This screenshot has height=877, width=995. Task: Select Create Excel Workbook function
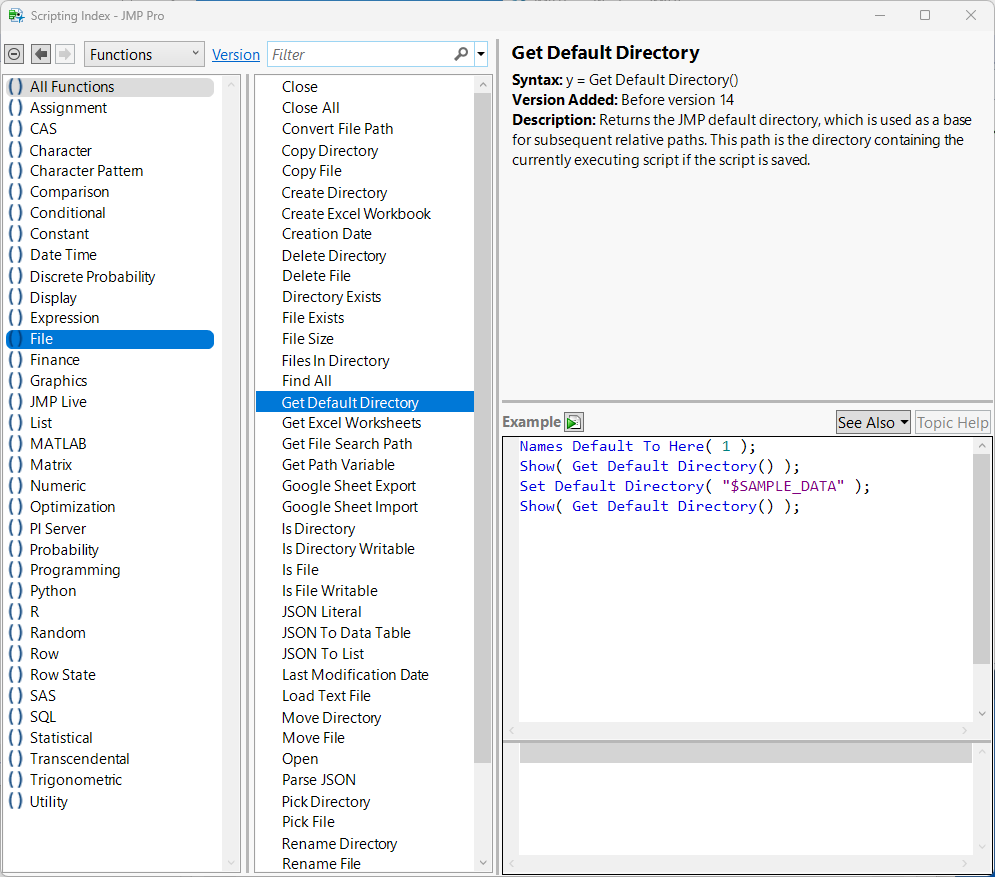pyautogui.click(x=356, y=213)
